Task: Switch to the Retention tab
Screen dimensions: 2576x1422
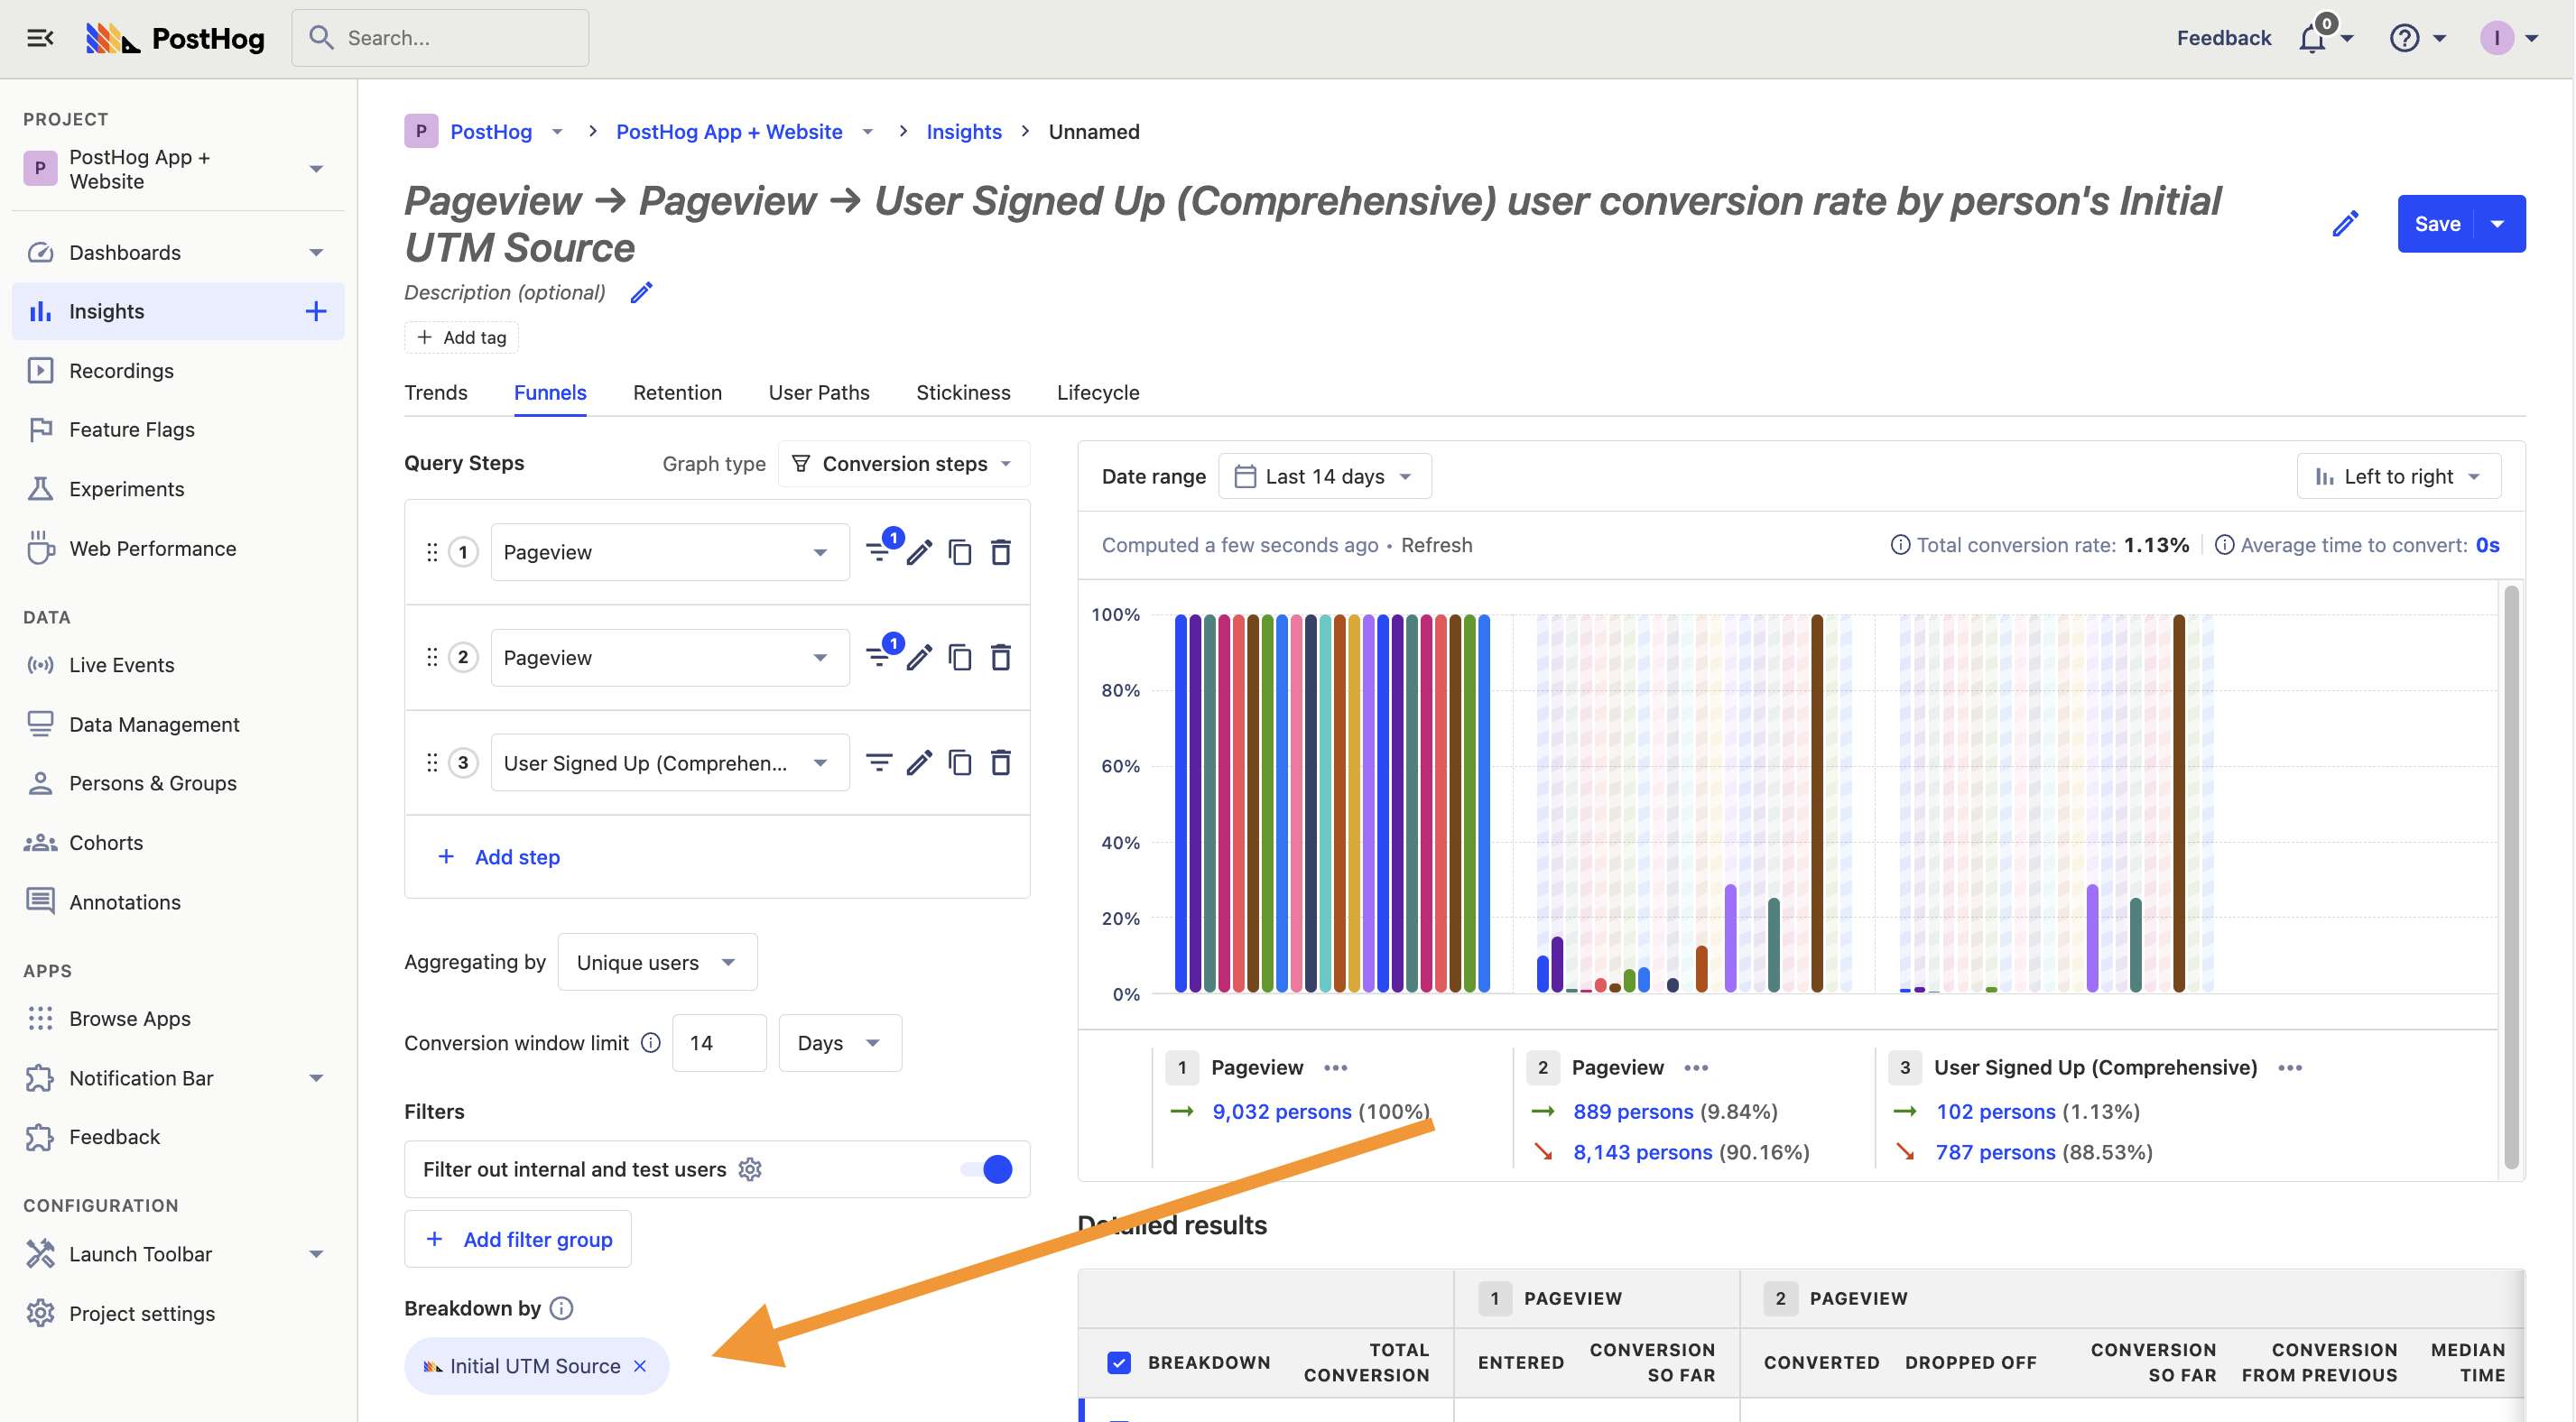Action: point(677,393)
